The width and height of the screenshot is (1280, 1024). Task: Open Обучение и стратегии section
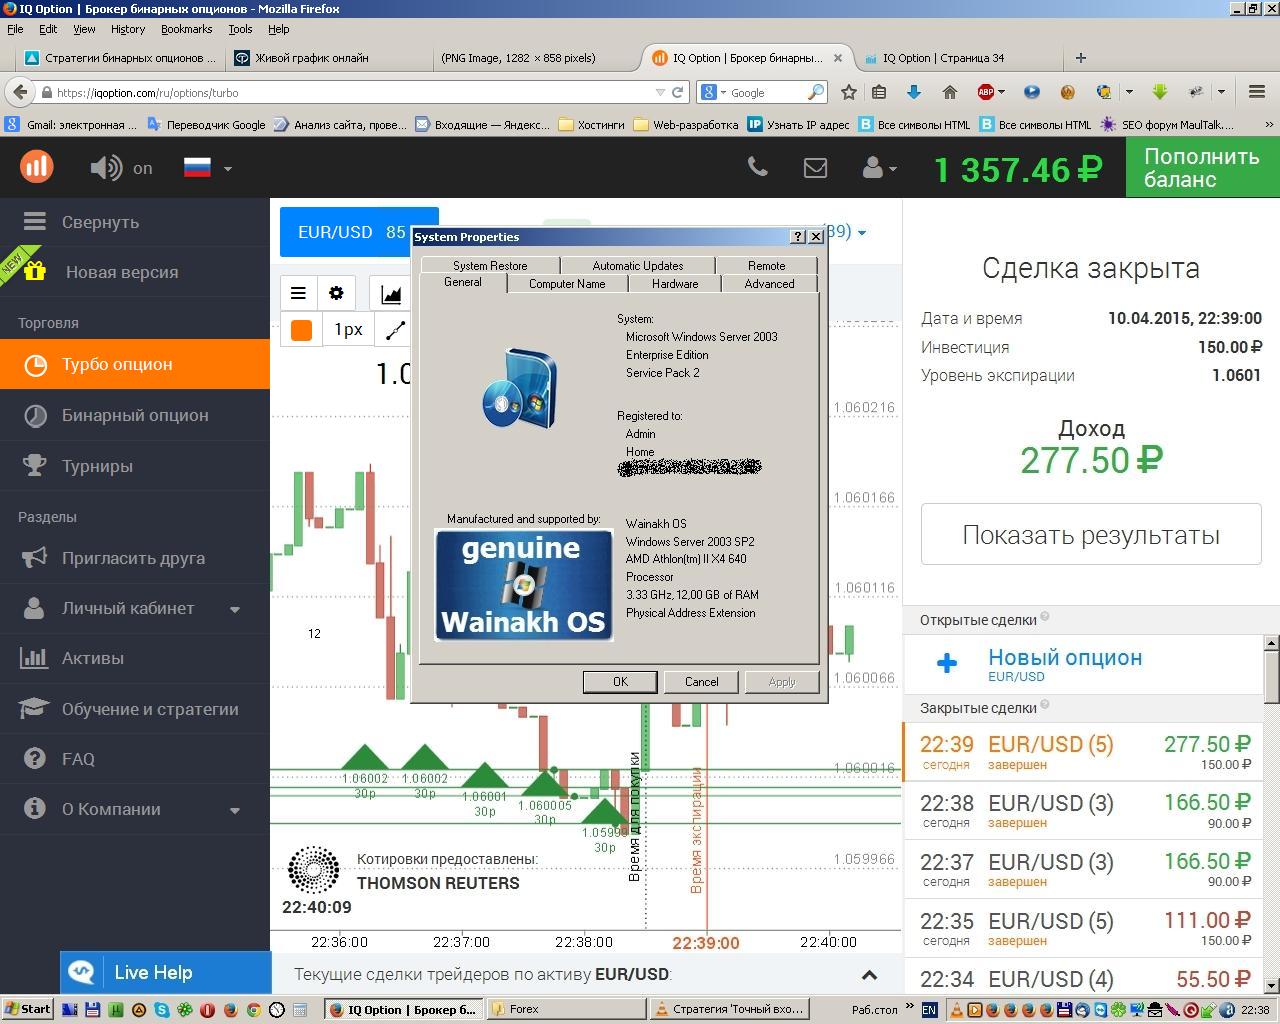135,709
